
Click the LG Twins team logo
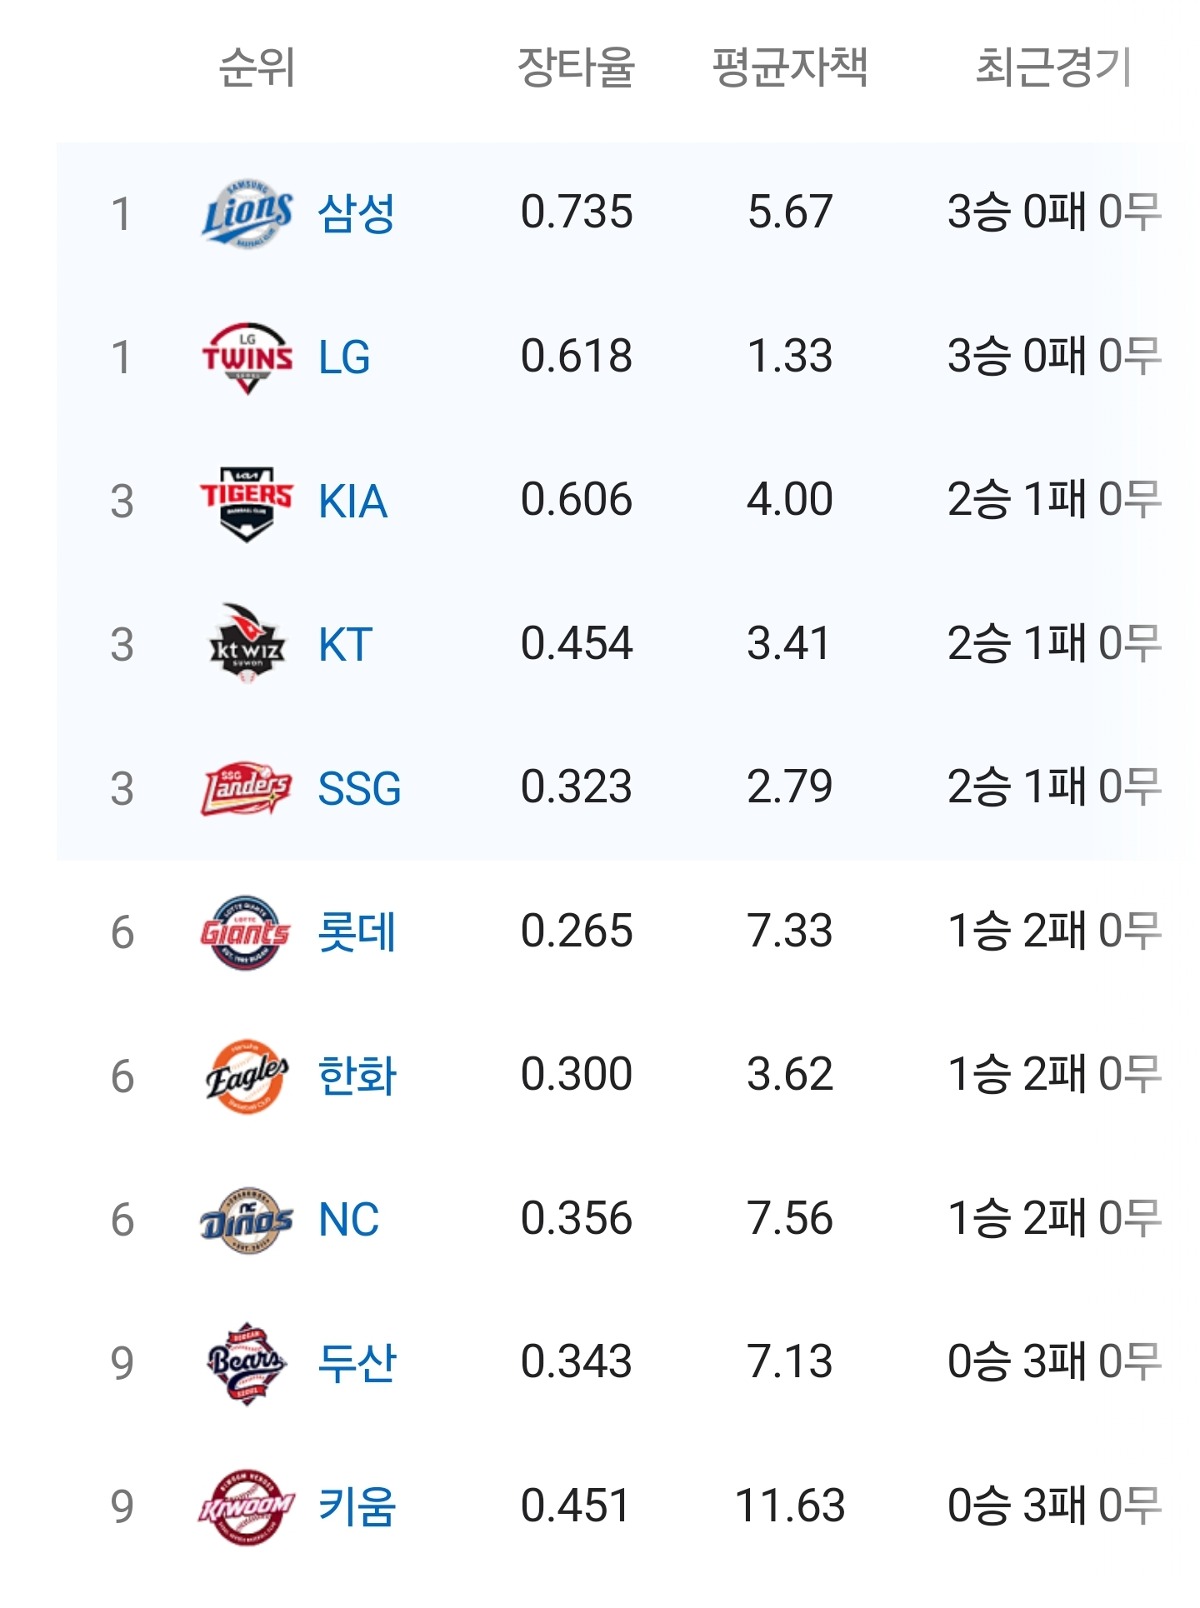click(246, 358)
